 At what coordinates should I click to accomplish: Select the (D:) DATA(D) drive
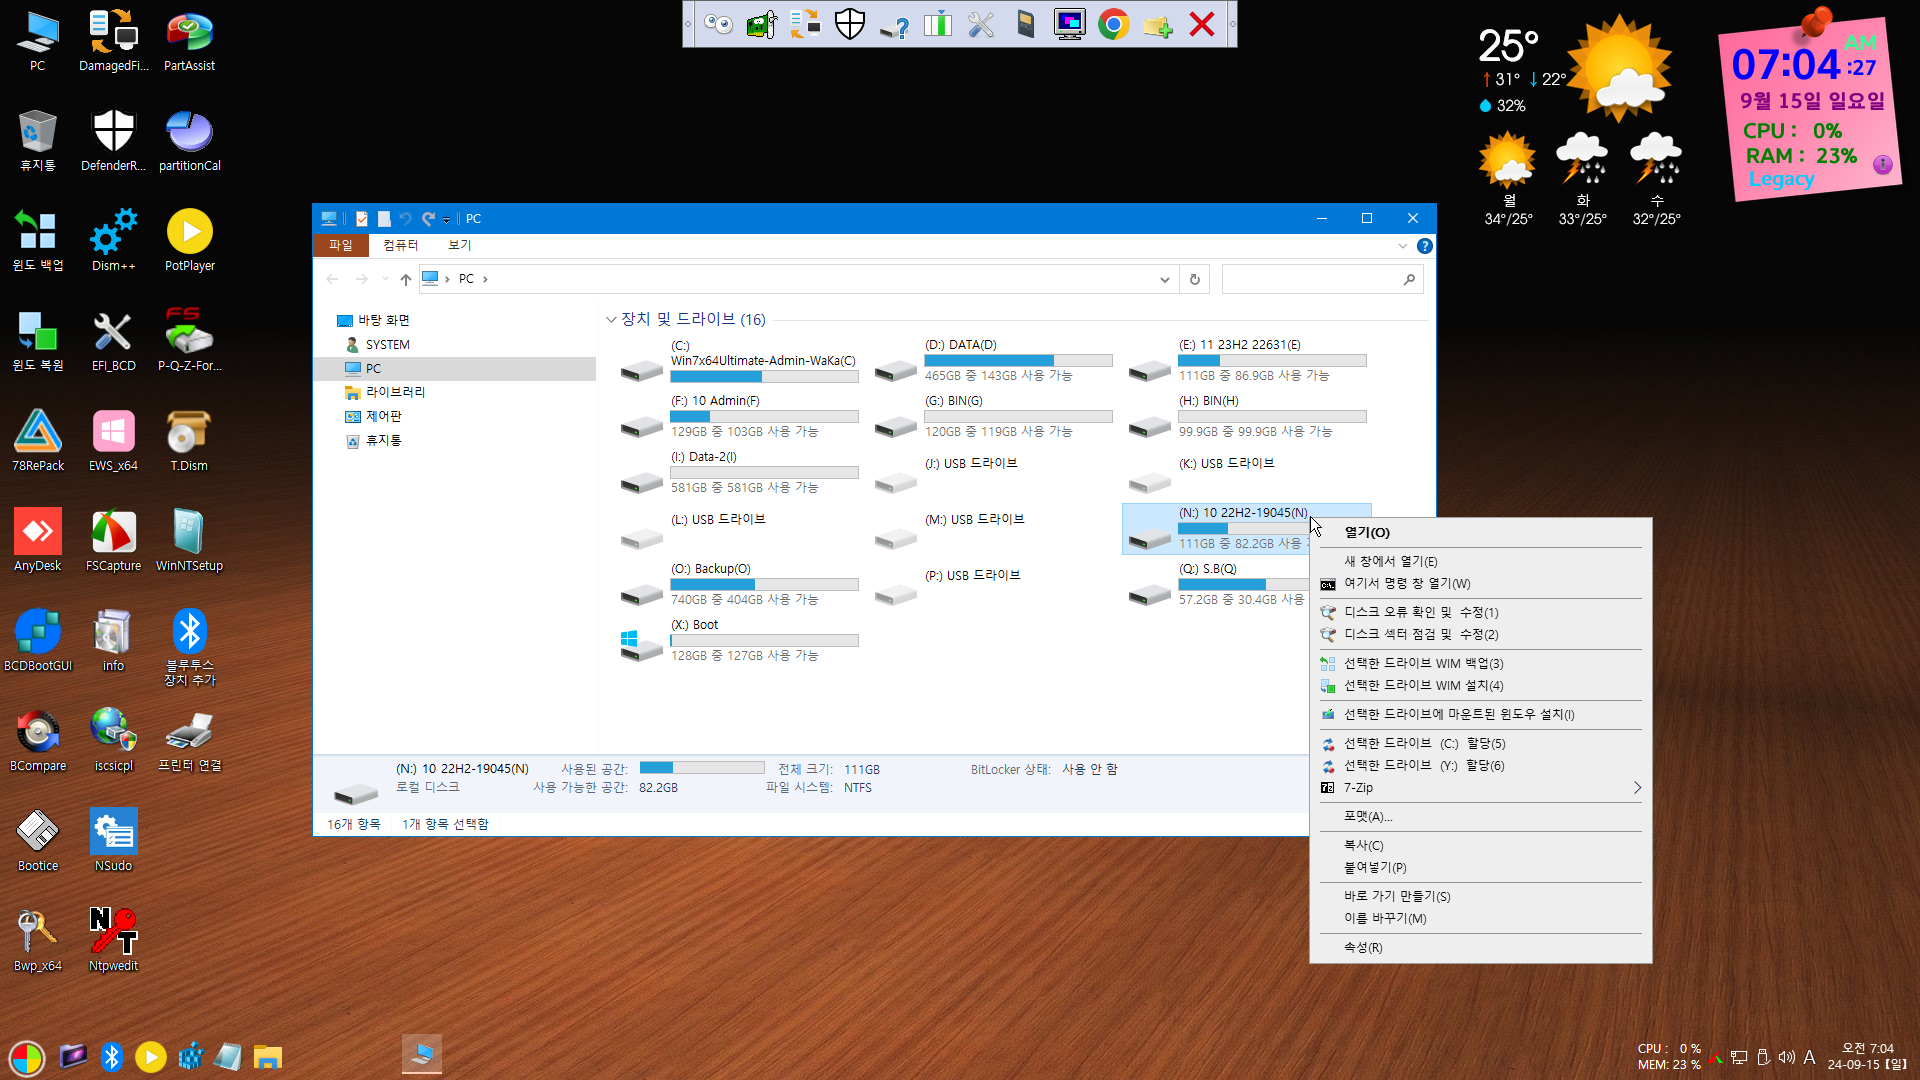click(x=994, y=361)
